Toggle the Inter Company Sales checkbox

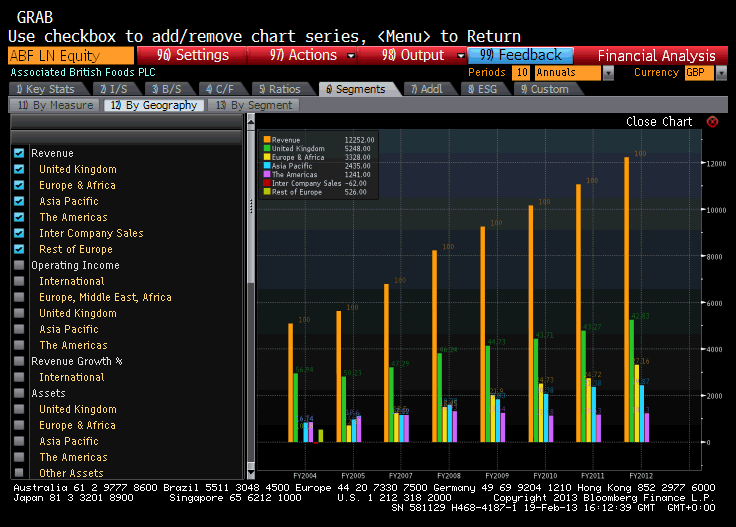pos(19,233)
